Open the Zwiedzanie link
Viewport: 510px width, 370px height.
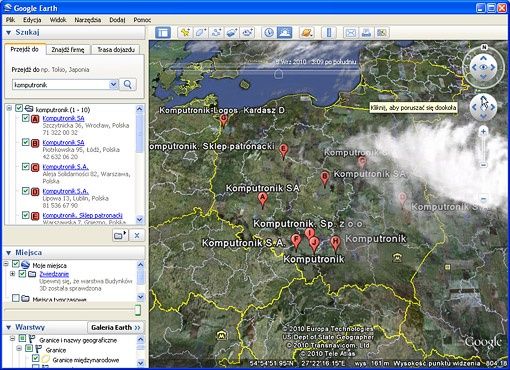(x=54, y=274)
